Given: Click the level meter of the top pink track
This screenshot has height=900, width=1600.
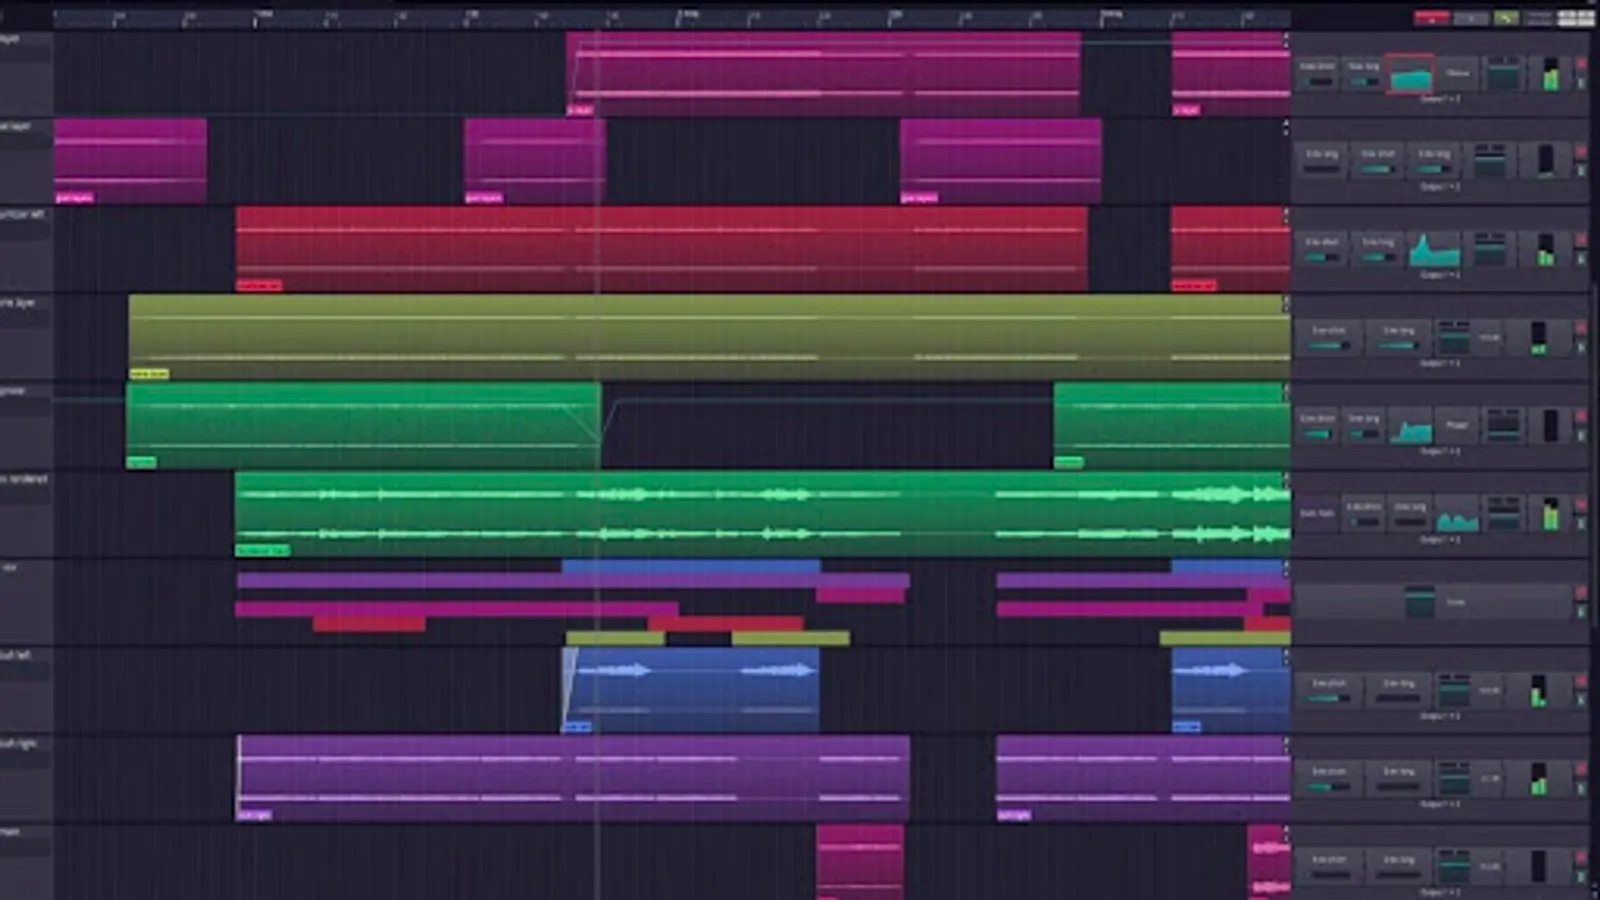Looking at the screenshot, I should [1550, 74].
